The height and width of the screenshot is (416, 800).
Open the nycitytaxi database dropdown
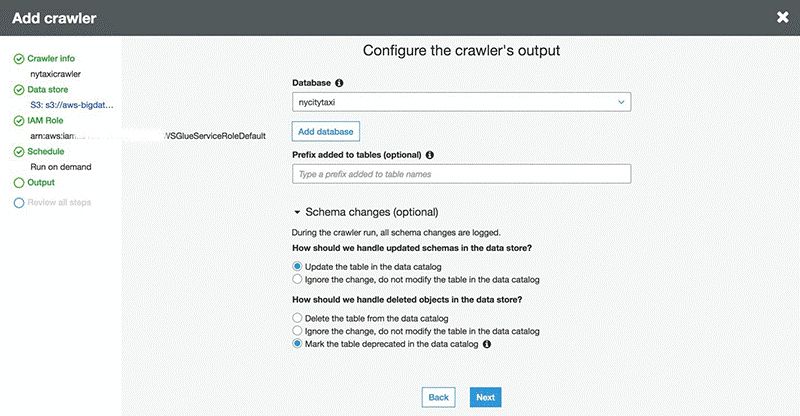(461, 102)
